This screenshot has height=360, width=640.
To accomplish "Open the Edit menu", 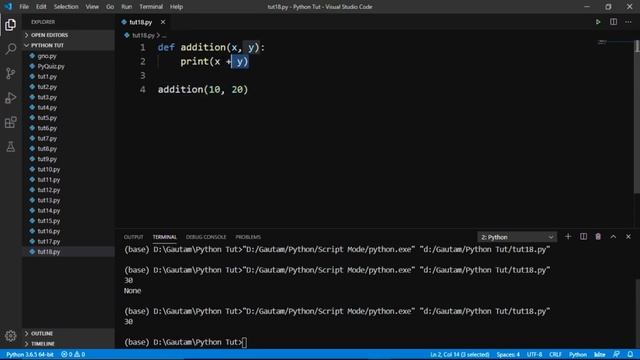I will click(41, 7).
